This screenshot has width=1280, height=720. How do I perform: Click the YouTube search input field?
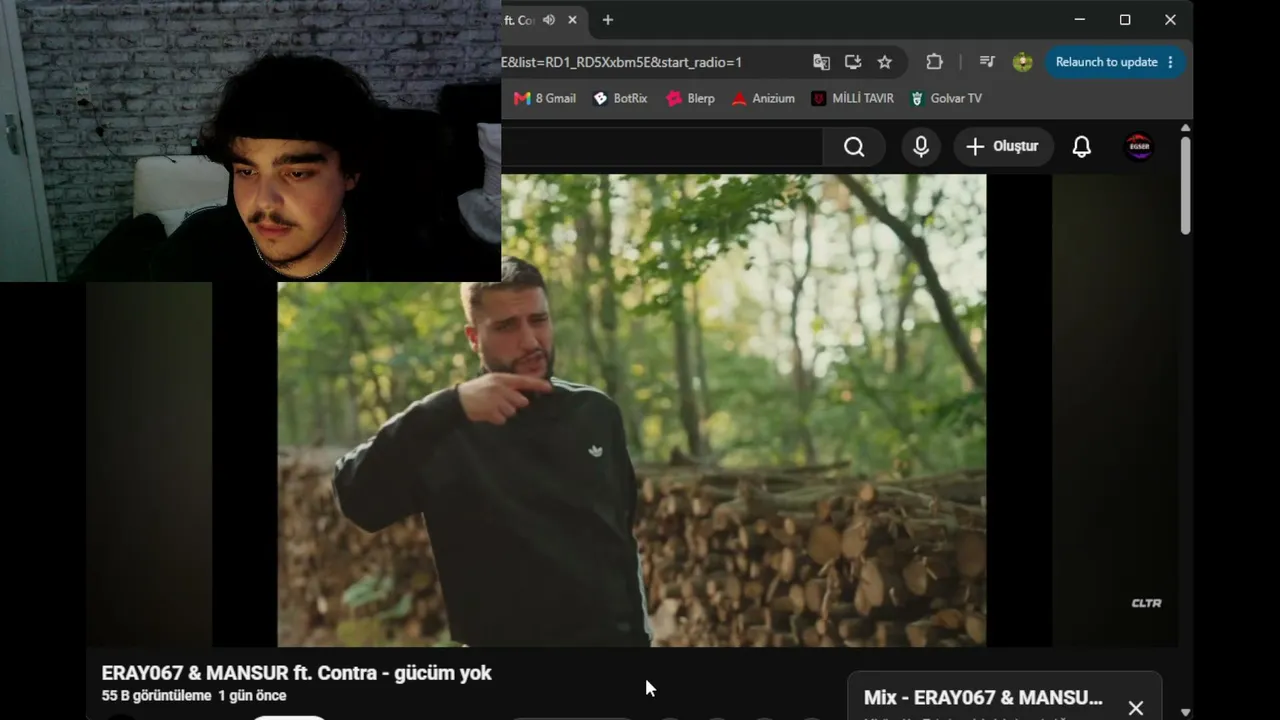click(662, 147)
